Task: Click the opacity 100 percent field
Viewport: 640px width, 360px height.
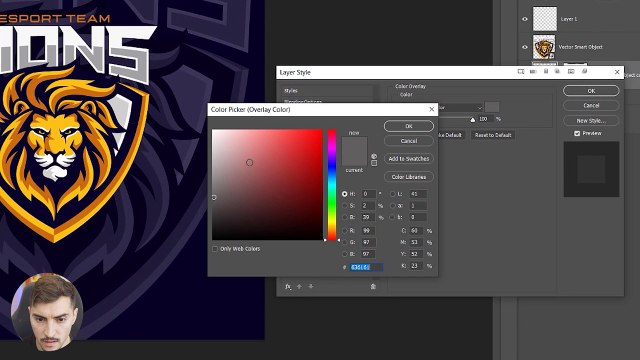Action: click(x=485, y=119)
